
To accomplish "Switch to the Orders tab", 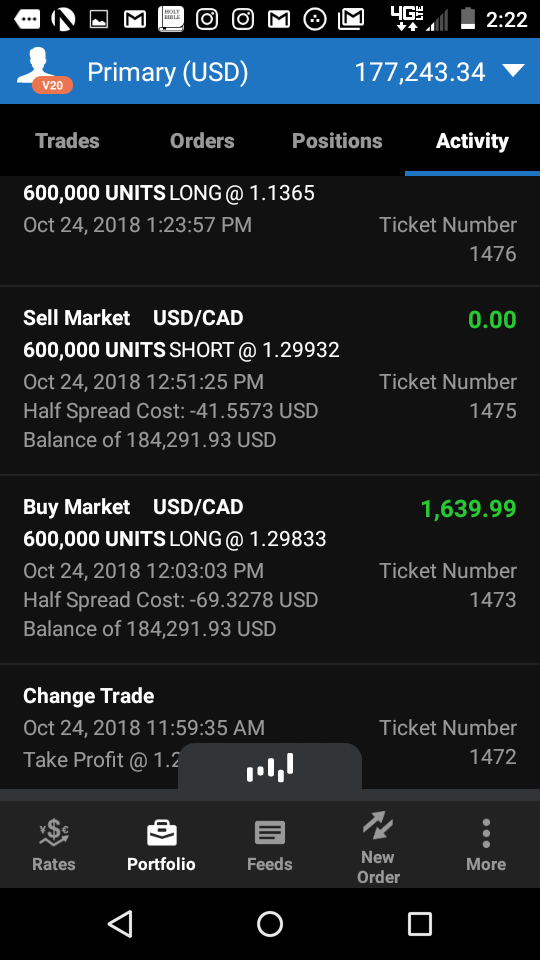I will coord(202,141).
